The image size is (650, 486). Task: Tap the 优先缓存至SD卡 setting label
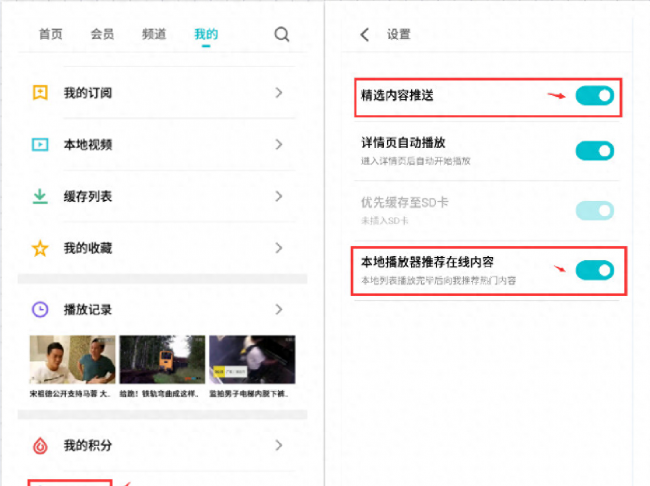pyautogui.click(x=405, y=202)
